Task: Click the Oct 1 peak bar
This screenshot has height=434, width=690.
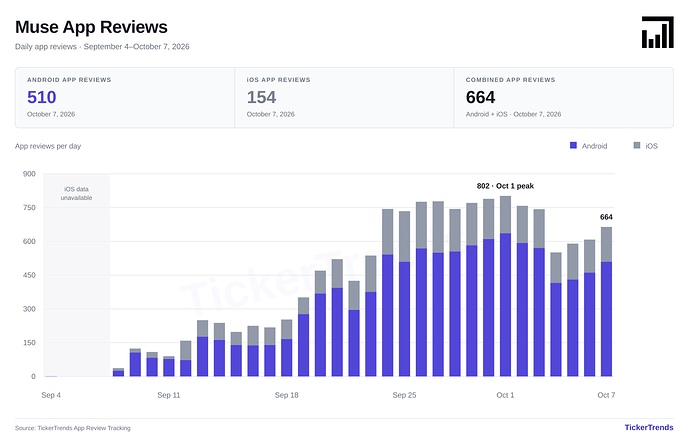Action: tap(505, 286)
